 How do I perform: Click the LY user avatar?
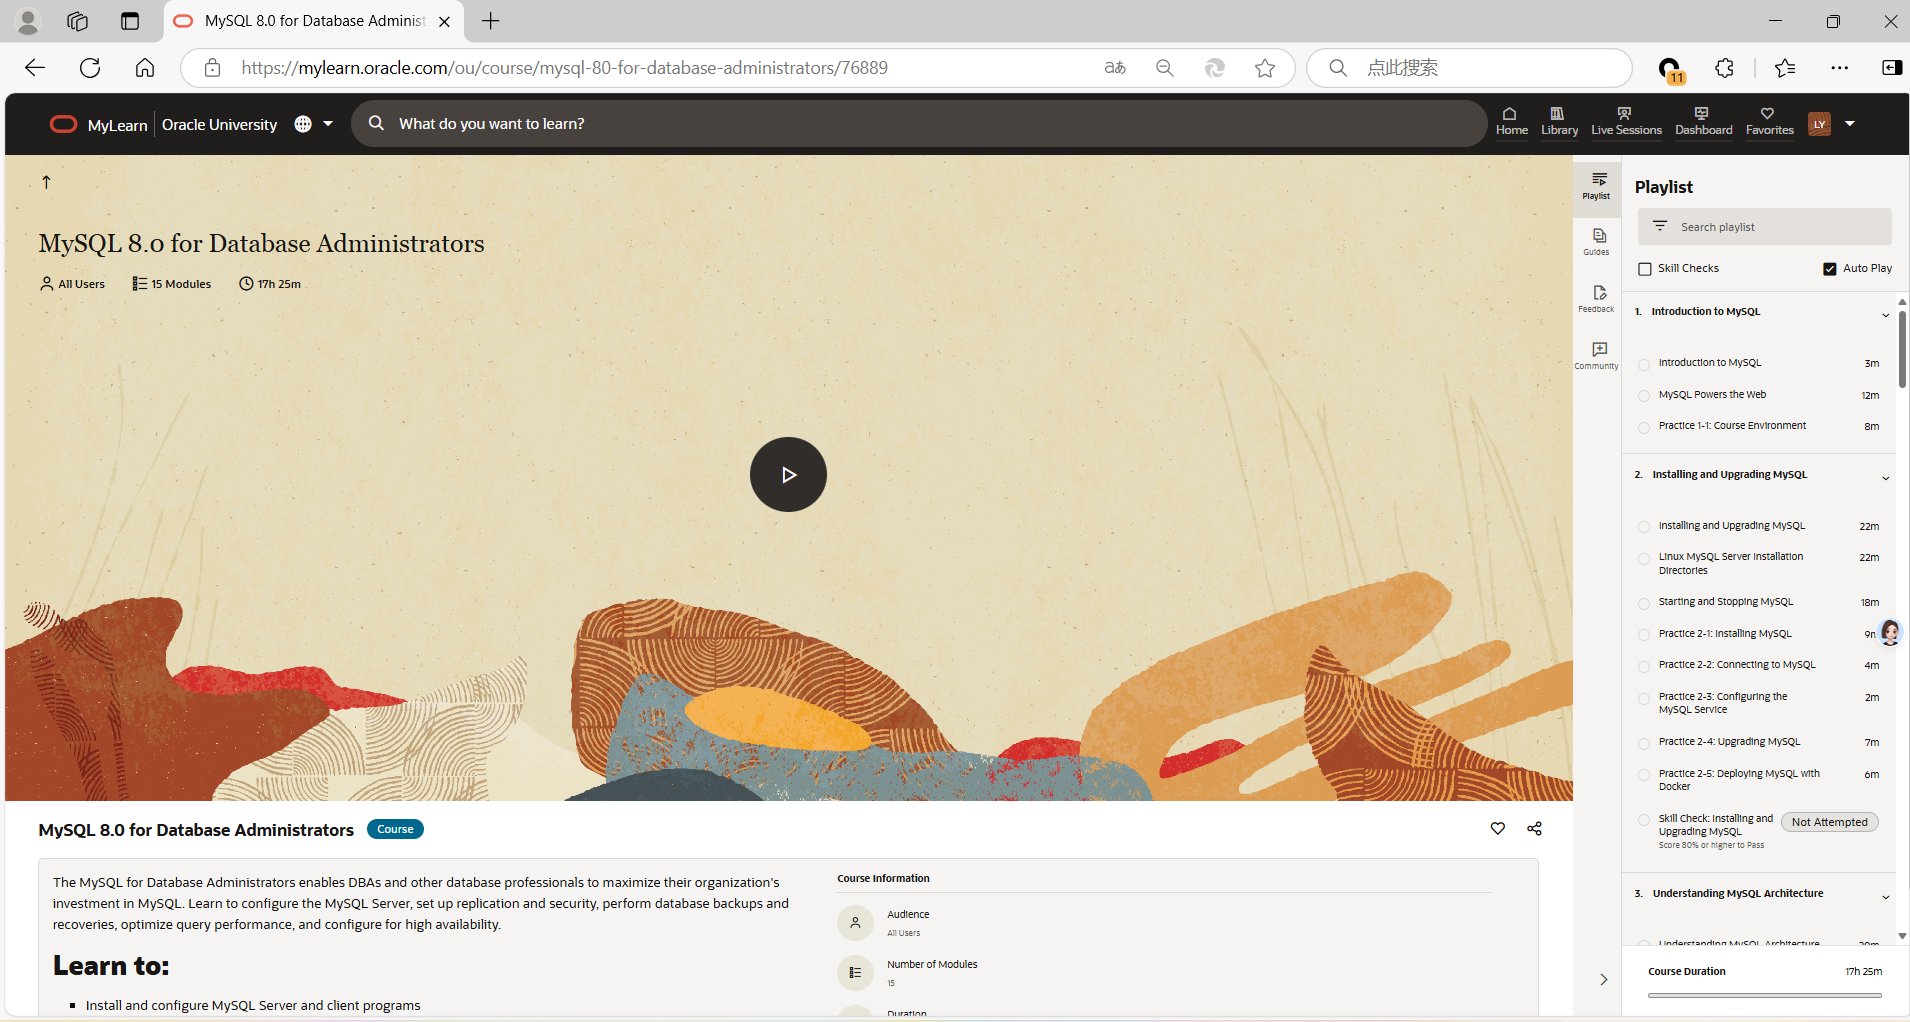(1819, 124)
